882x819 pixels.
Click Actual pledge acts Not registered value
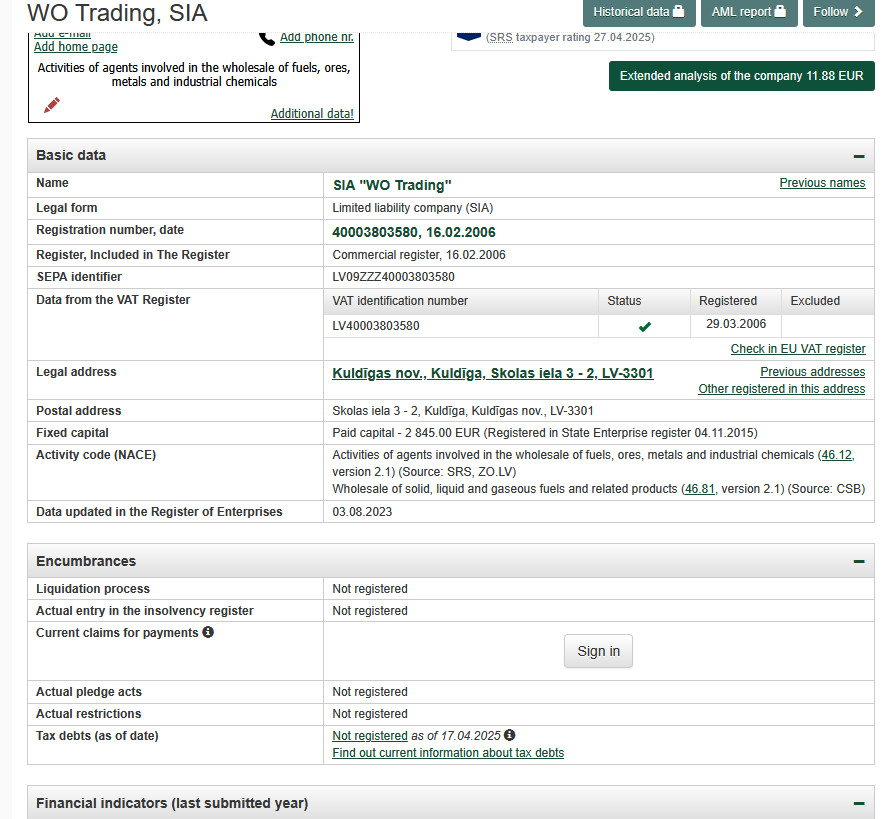(370, 692)
